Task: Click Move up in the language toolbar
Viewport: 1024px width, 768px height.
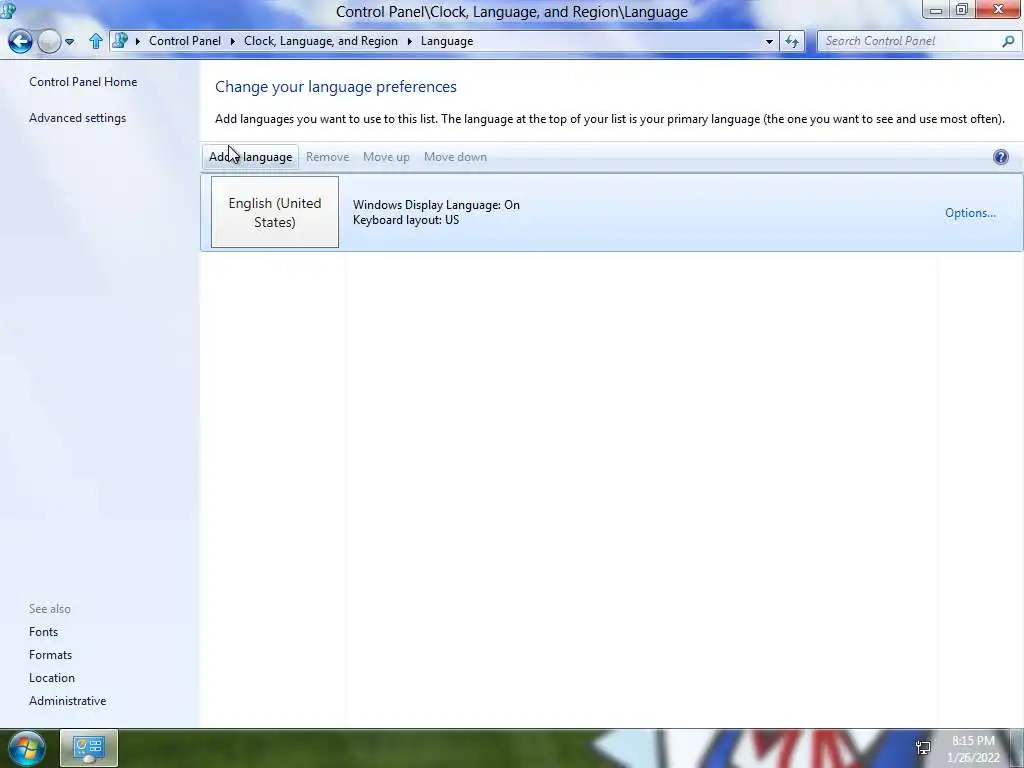Action: (386, 157)
